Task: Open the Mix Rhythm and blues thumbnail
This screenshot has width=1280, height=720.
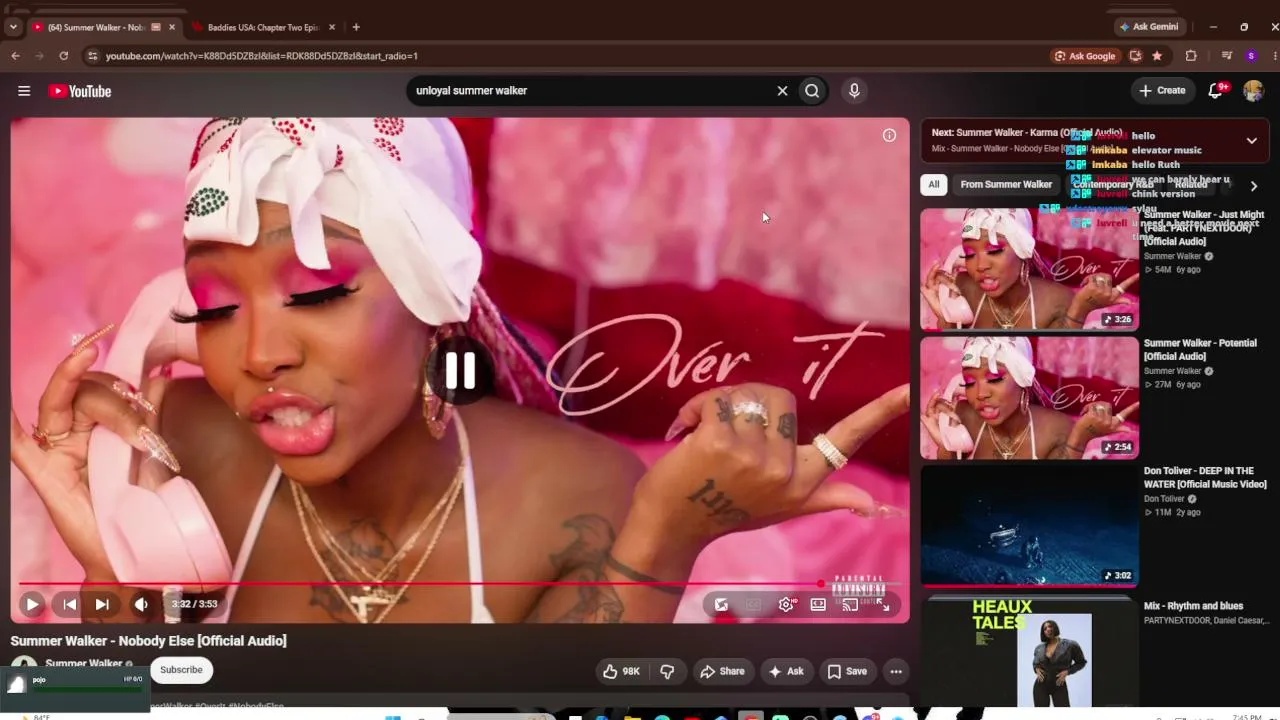Action: [x=1029, y=651]
